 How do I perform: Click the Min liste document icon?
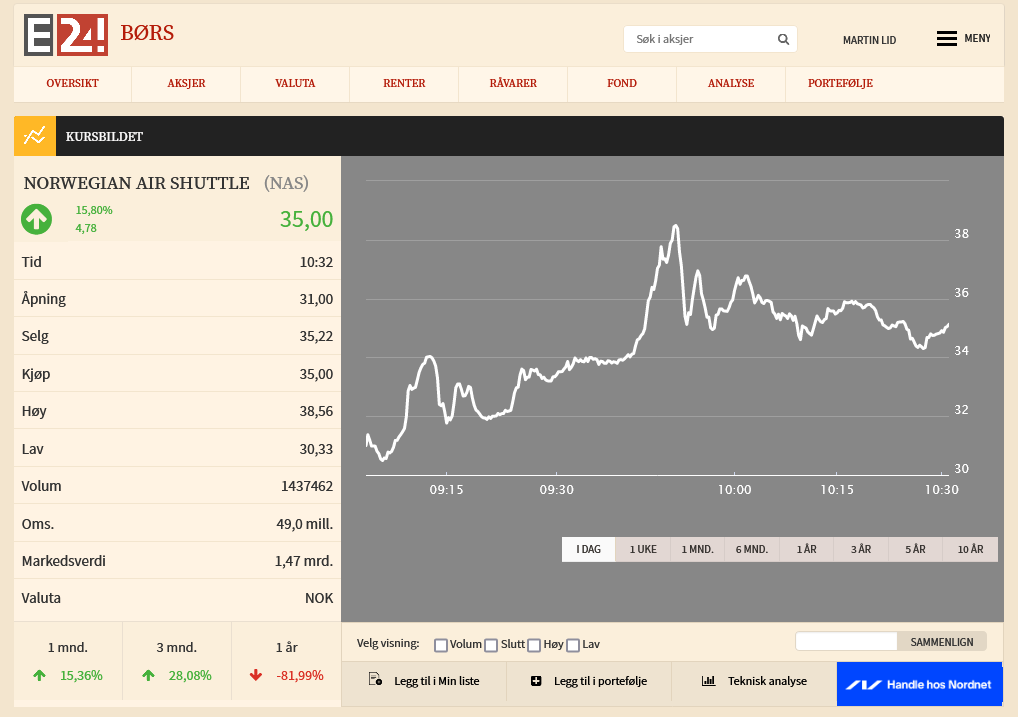[x=375, y=680]
